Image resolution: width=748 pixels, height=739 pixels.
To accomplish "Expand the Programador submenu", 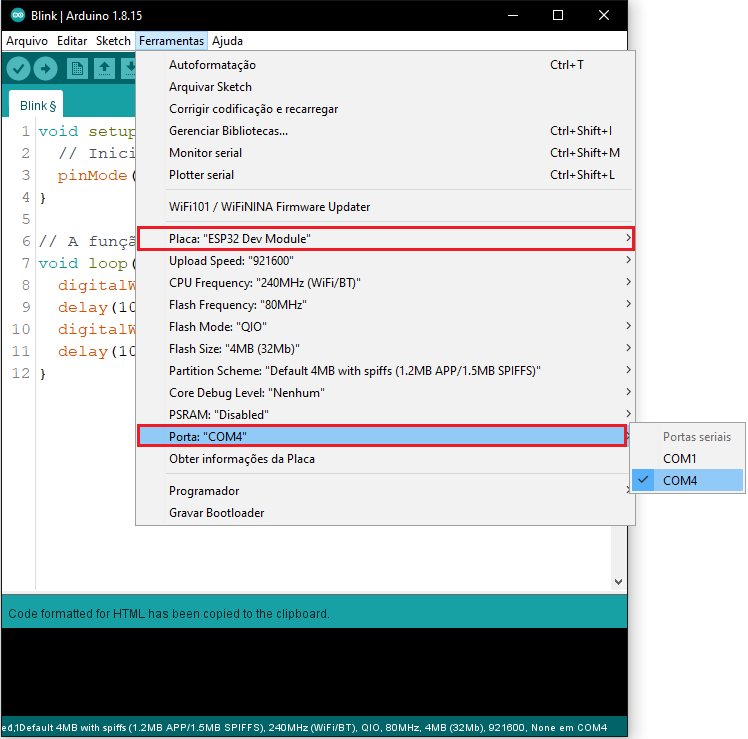I will 385,490.
